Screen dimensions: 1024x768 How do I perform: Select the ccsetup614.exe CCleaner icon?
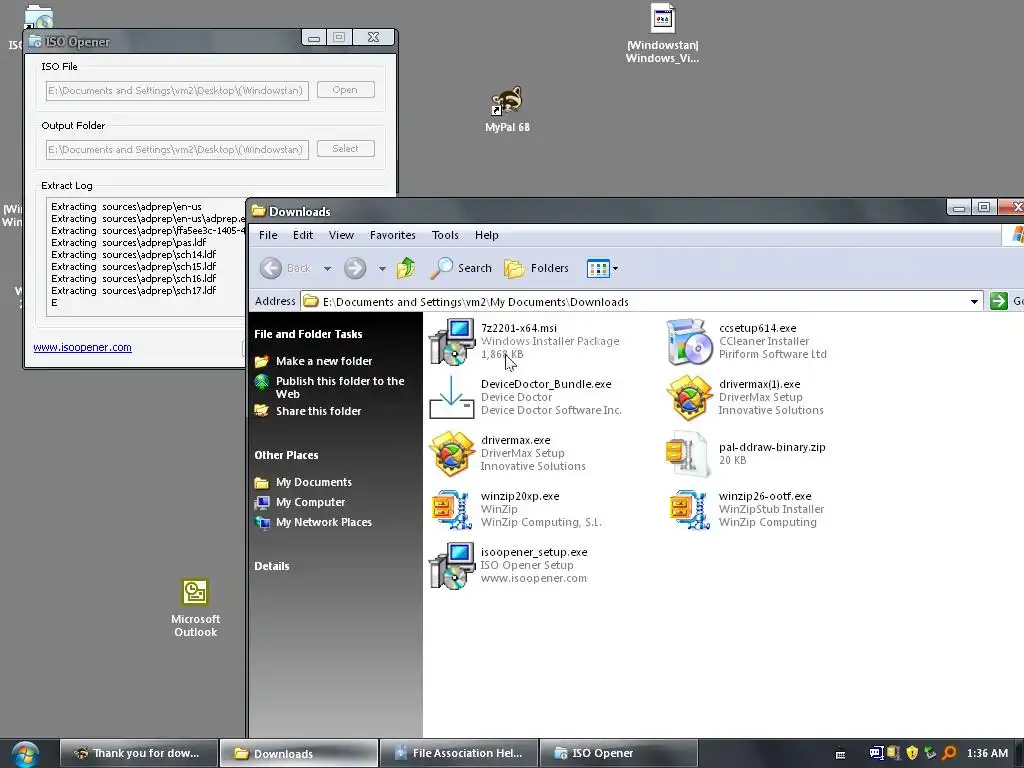pos(690,342)
